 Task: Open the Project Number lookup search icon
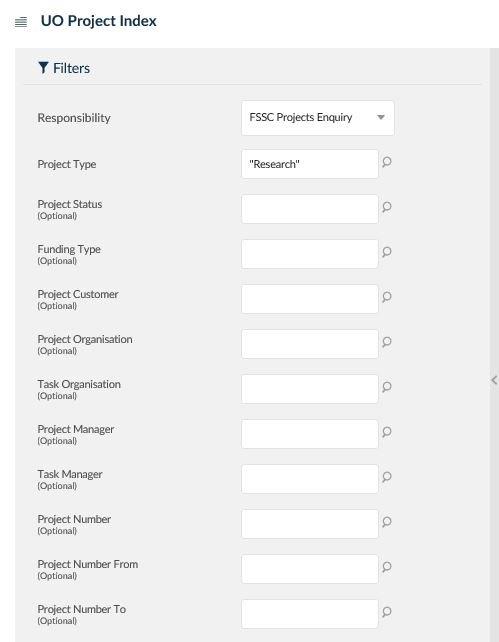(387, 522)
